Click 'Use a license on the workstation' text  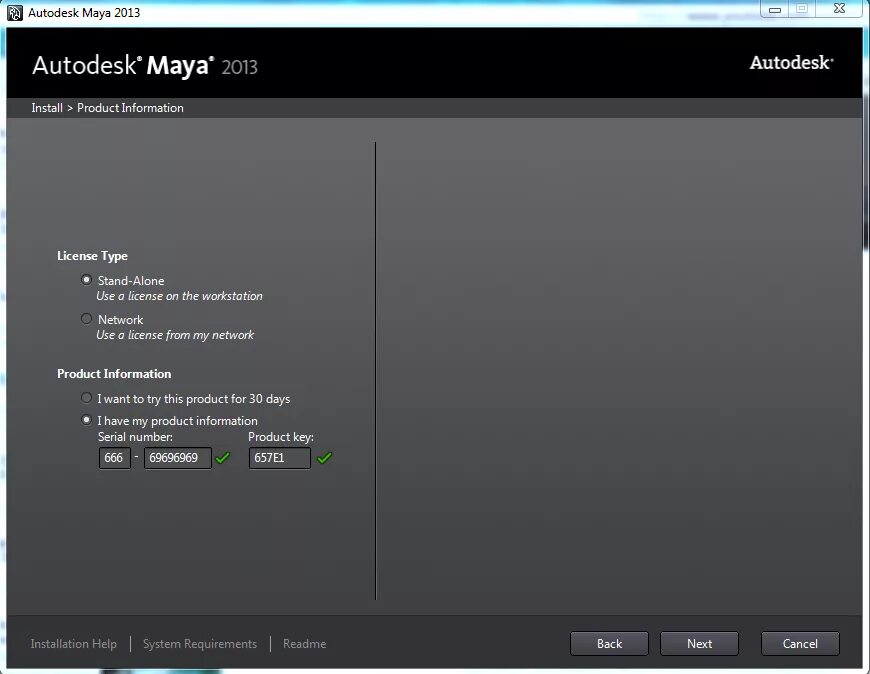179,296
